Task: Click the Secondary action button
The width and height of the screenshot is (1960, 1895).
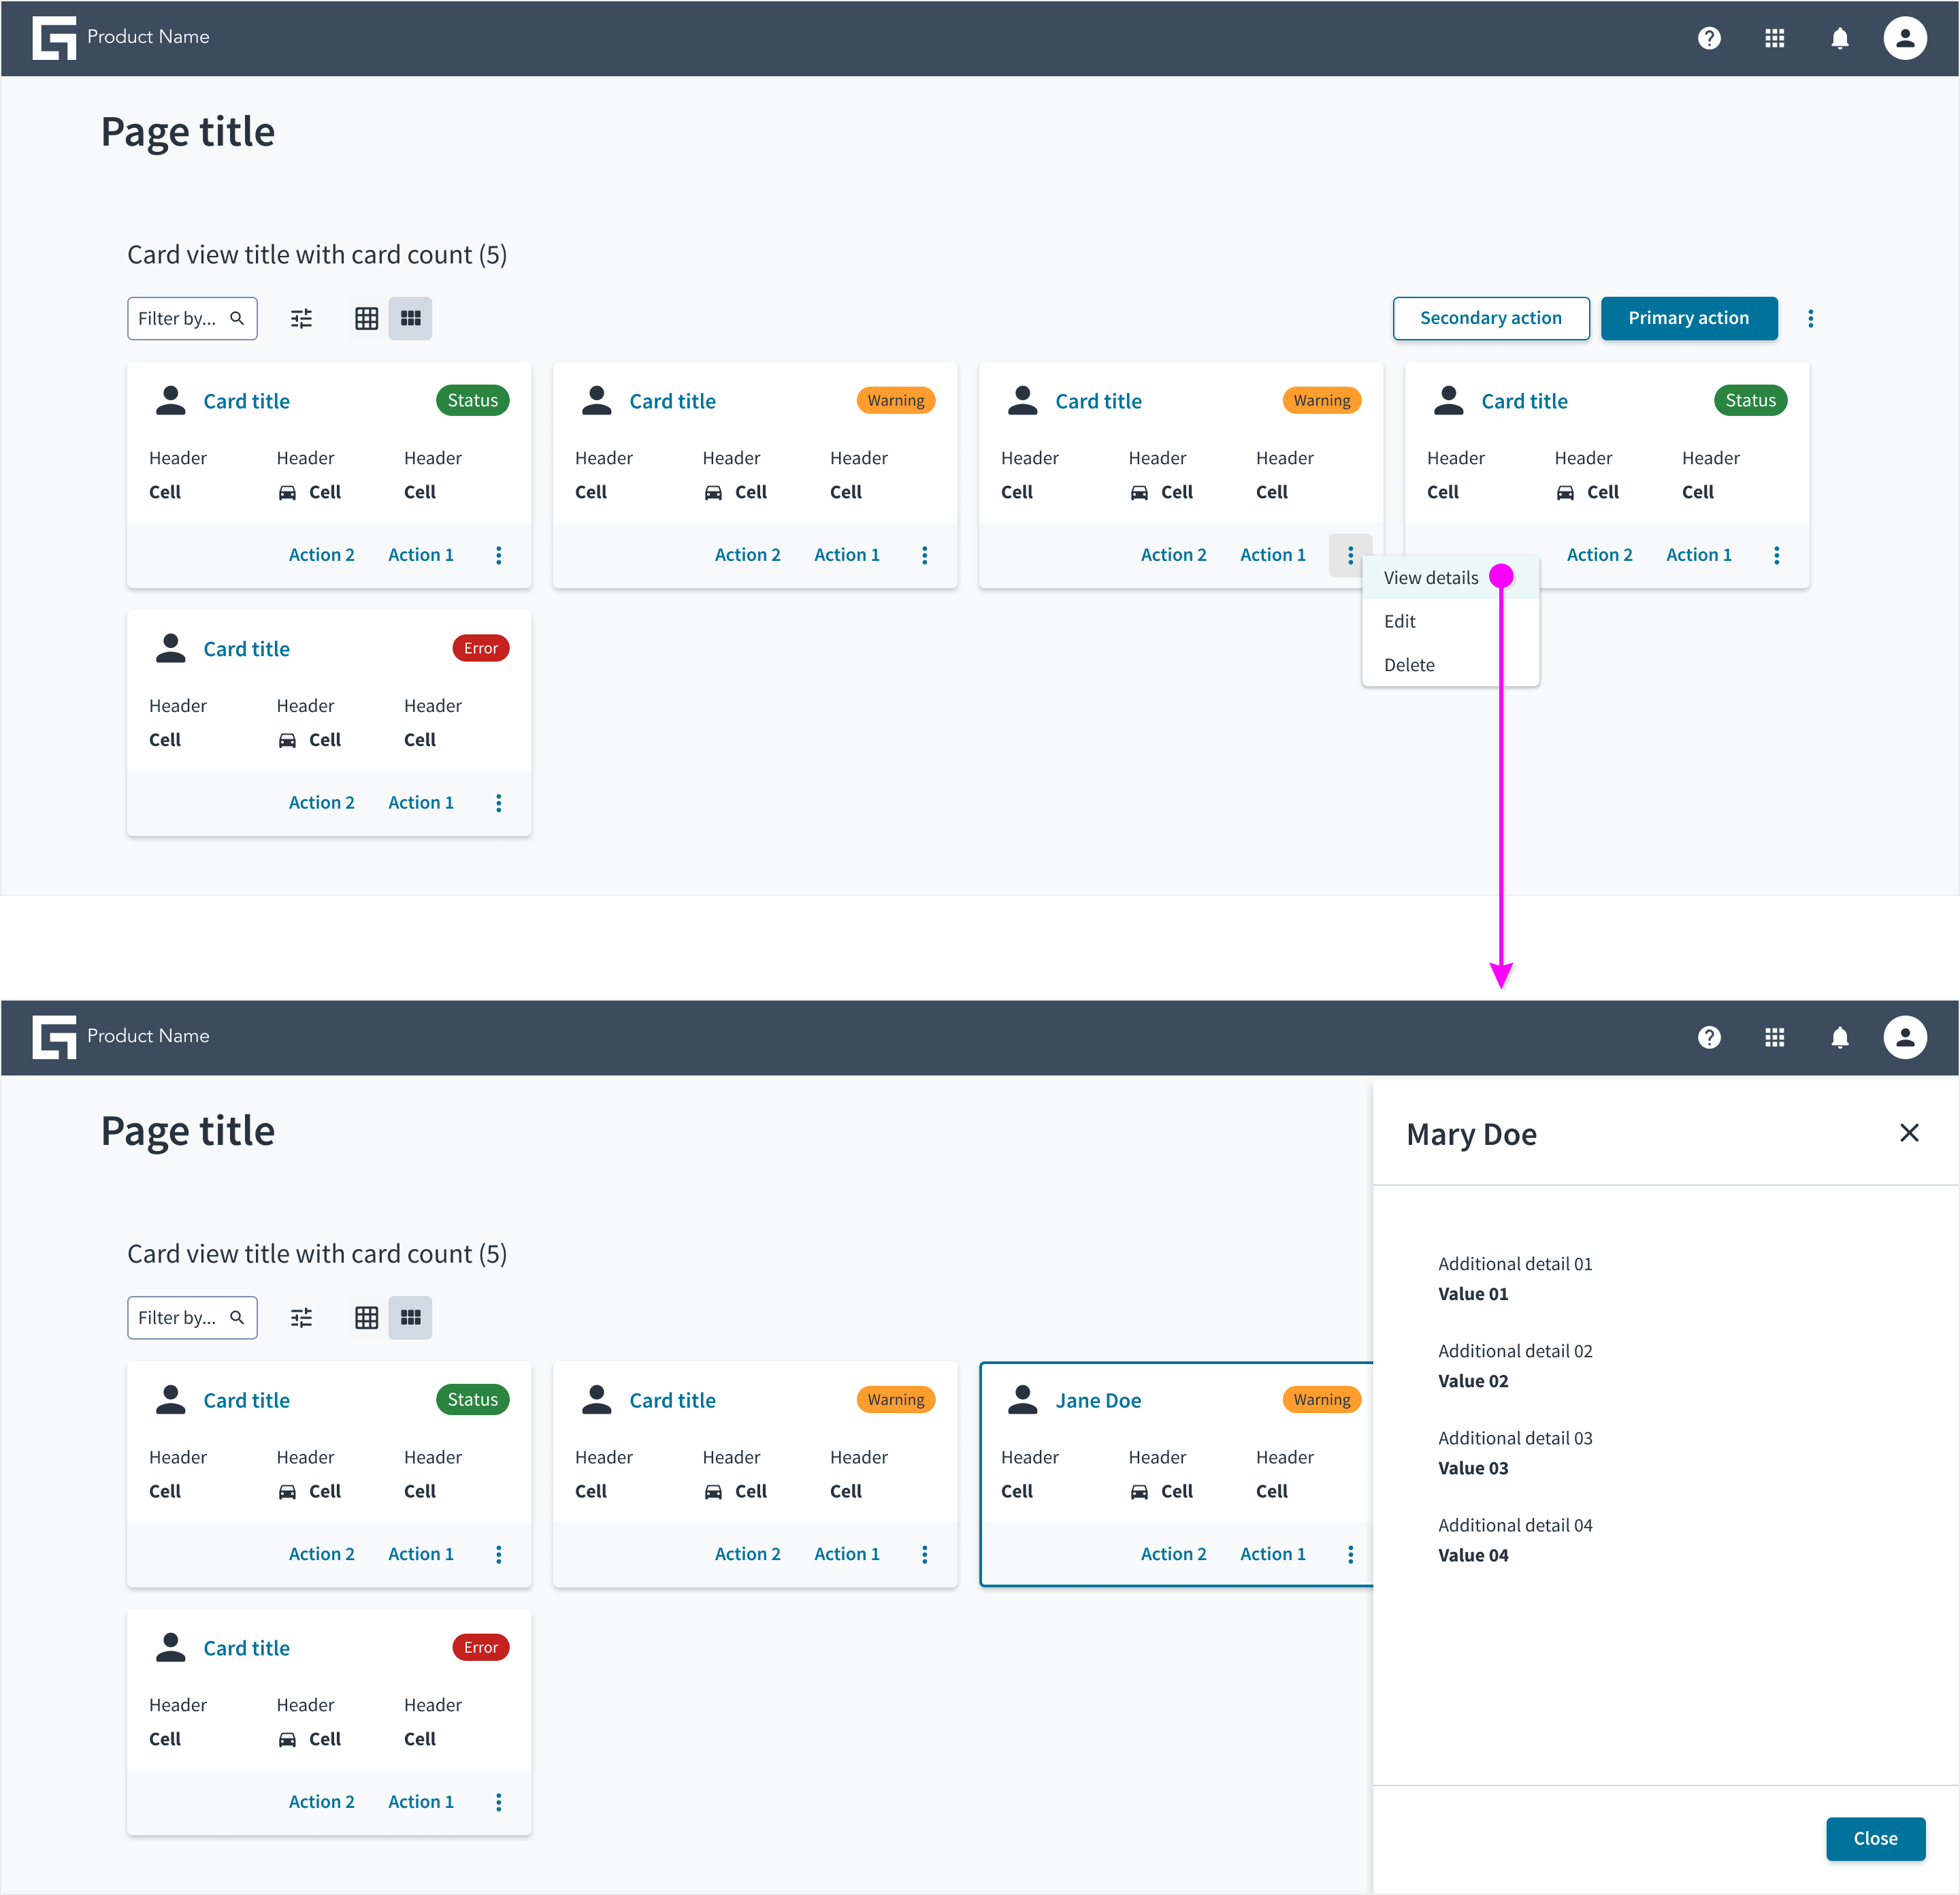Action: [x=1490, y=318]
